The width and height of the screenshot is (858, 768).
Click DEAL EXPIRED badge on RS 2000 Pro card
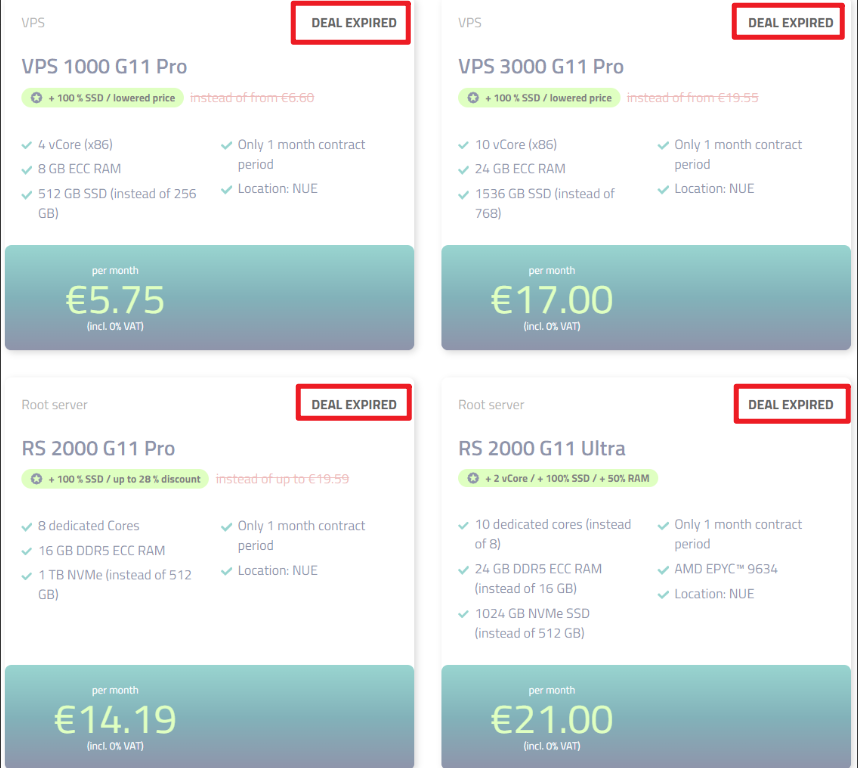(x=353, y=405)
